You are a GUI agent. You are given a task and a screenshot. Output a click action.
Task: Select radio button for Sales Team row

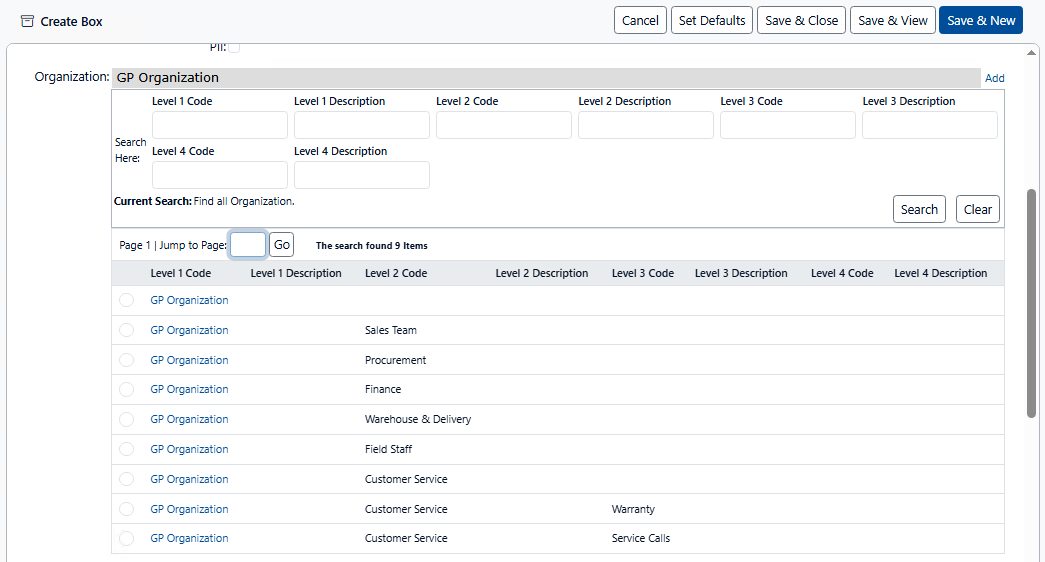tap(126, 330)
